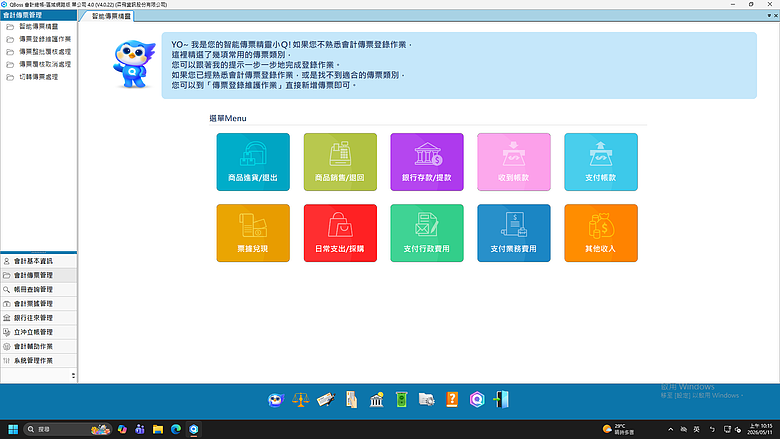Select the 立沖立帳管理 module
Viewport: 780px width, 439px height.
tap(39, 332)
